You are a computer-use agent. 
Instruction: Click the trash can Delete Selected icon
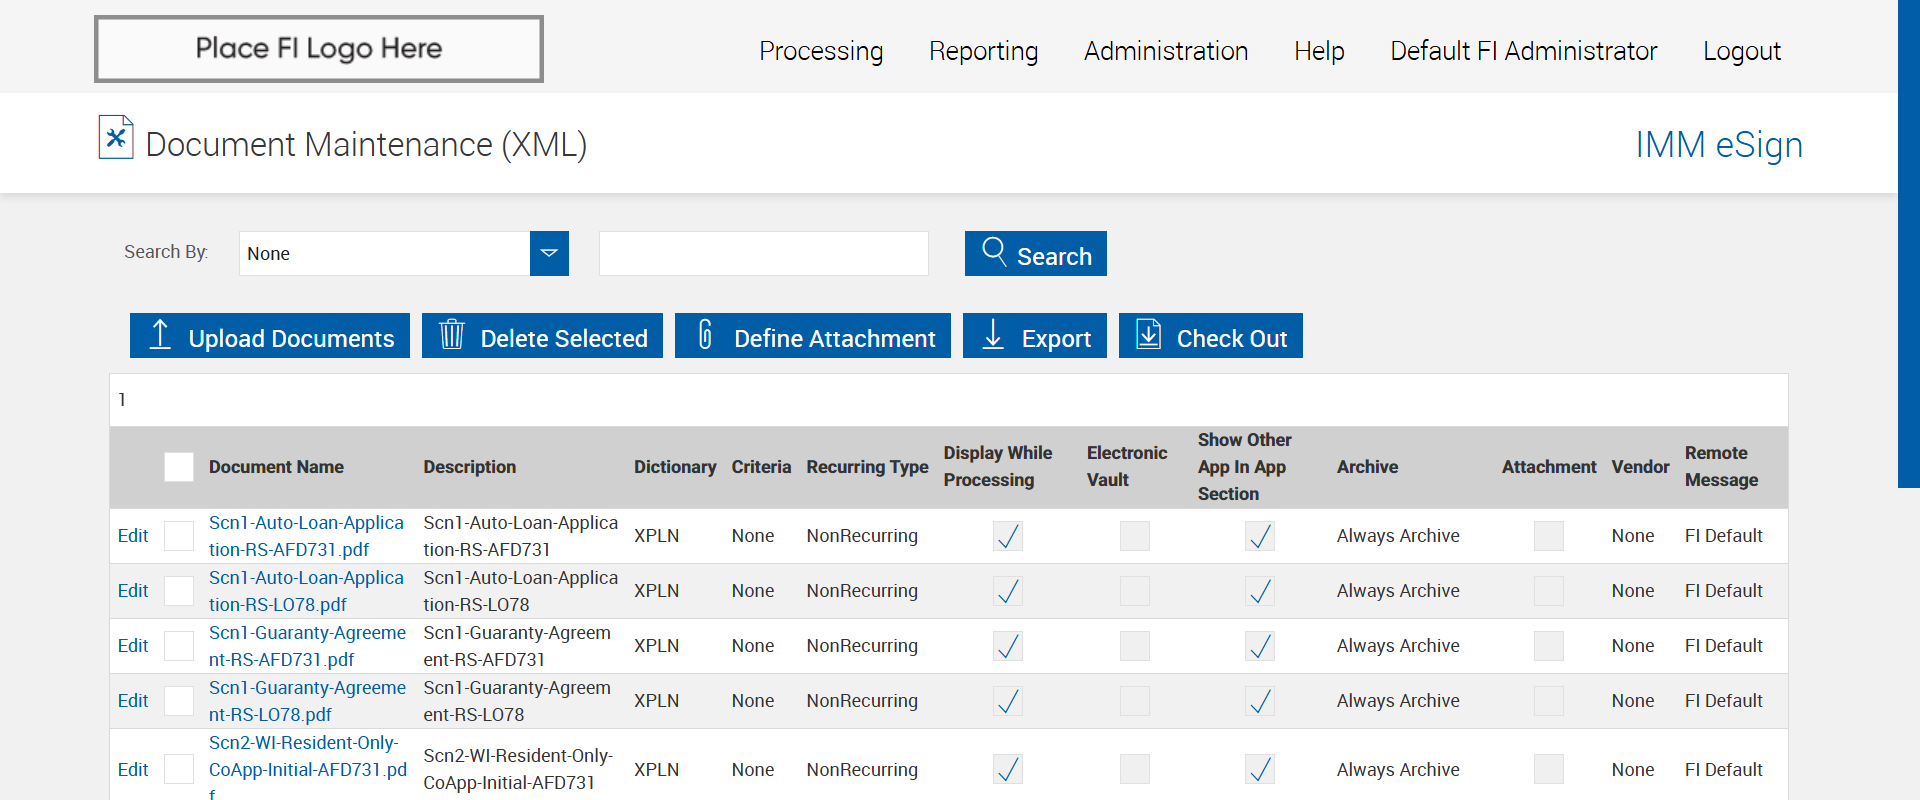click(452, 335)
